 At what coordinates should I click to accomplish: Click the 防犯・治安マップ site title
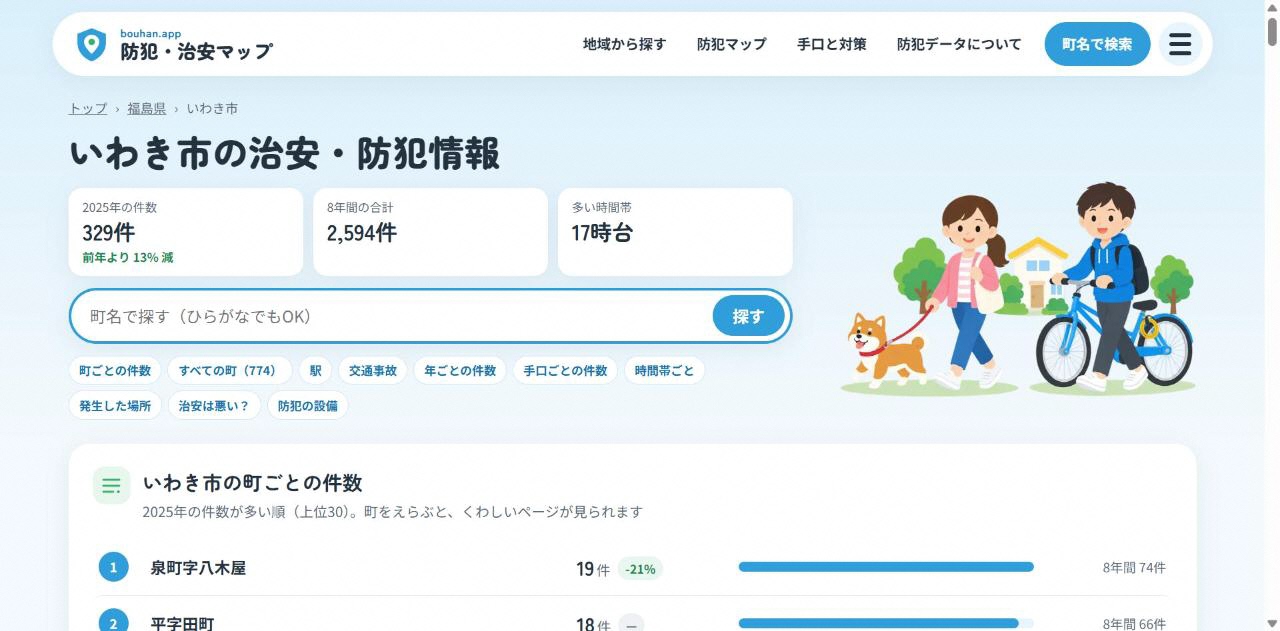(196, 51)
